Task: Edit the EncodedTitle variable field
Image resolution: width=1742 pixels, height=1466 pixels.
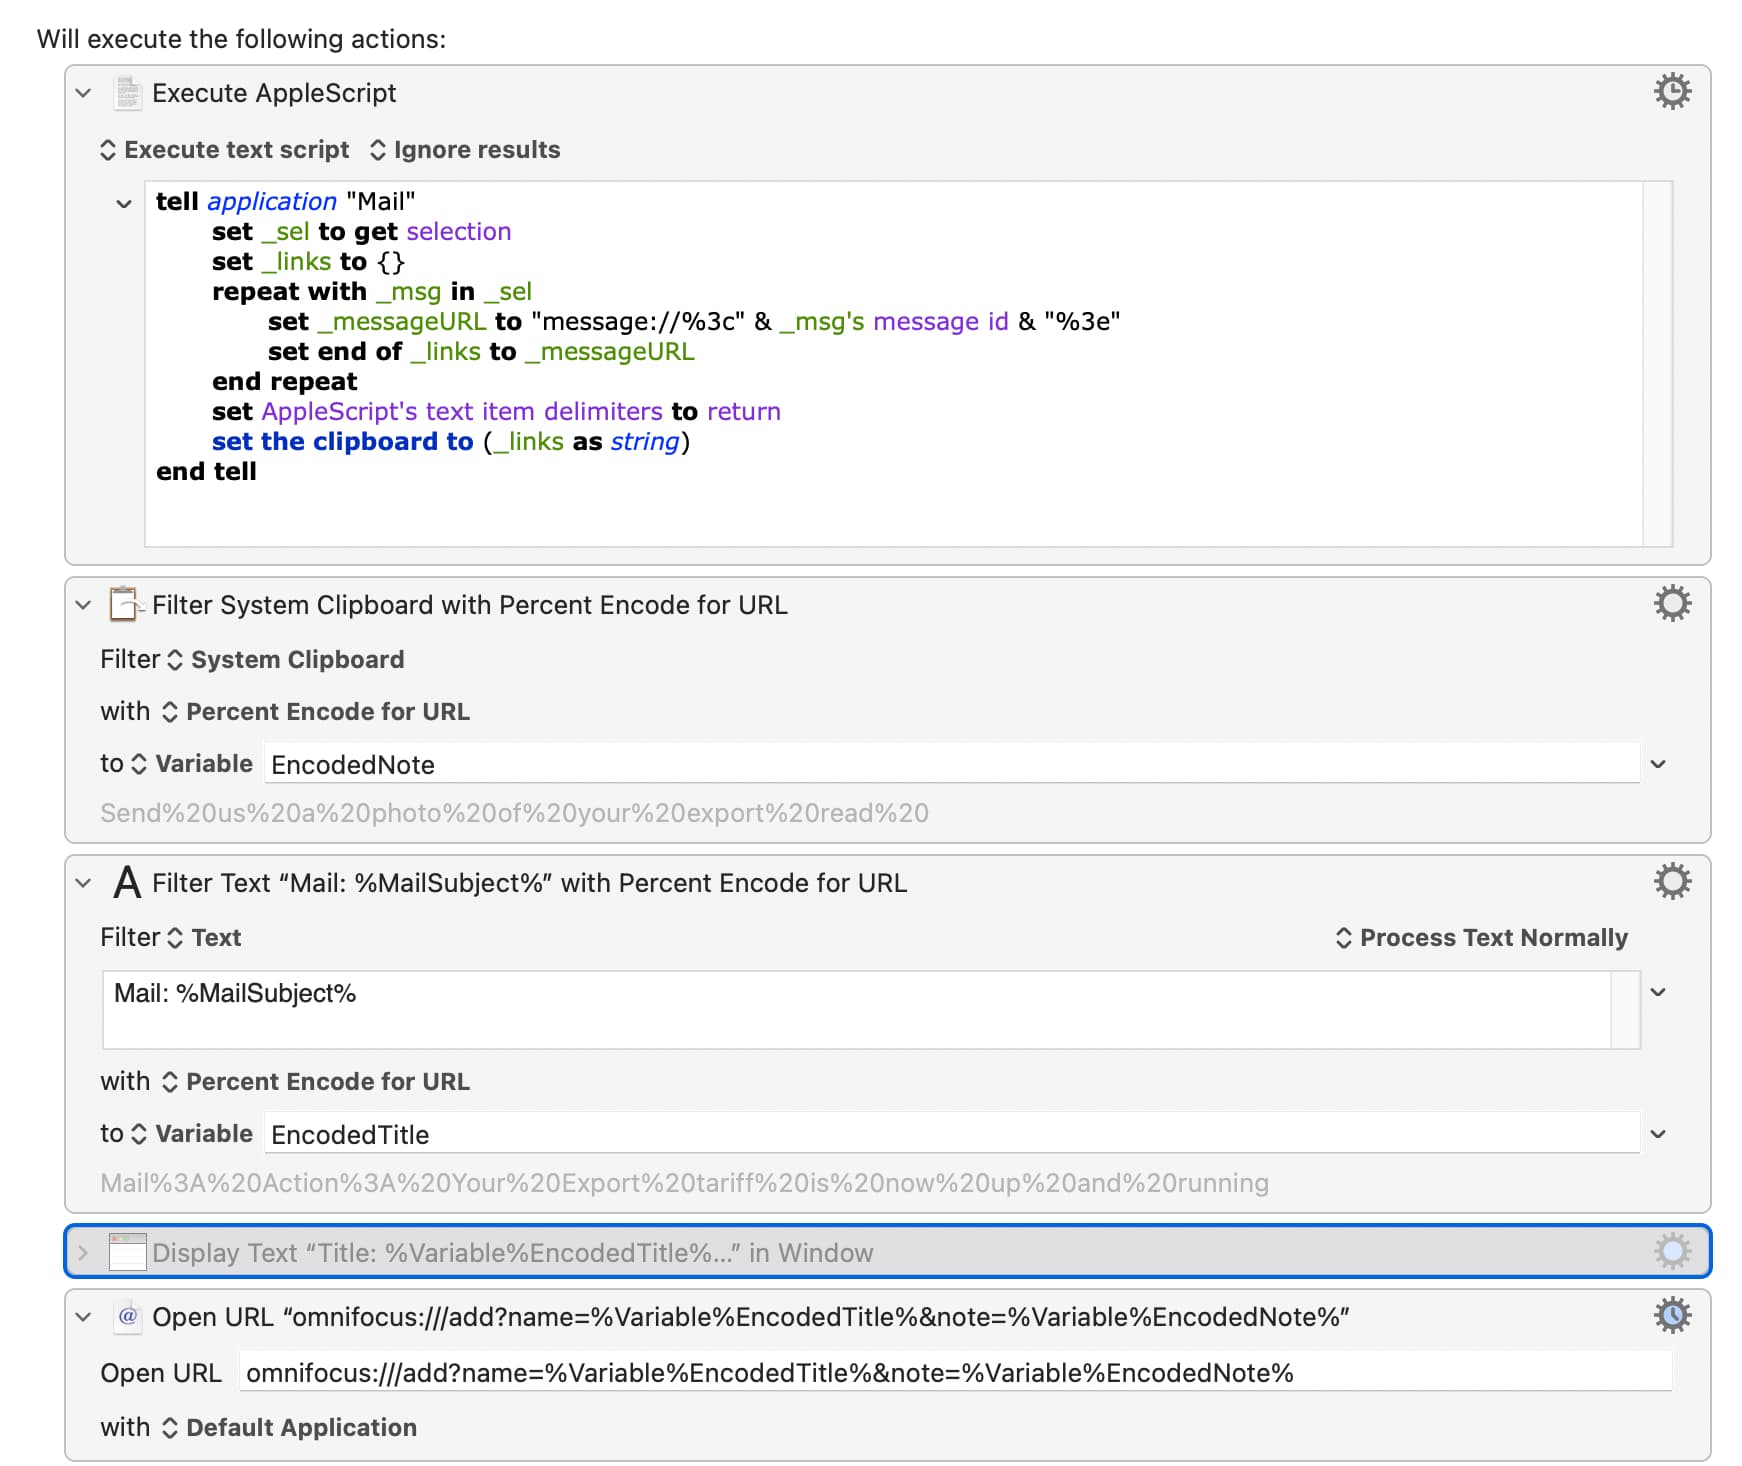Action: pyautogui.click(x=951, y=1134)
